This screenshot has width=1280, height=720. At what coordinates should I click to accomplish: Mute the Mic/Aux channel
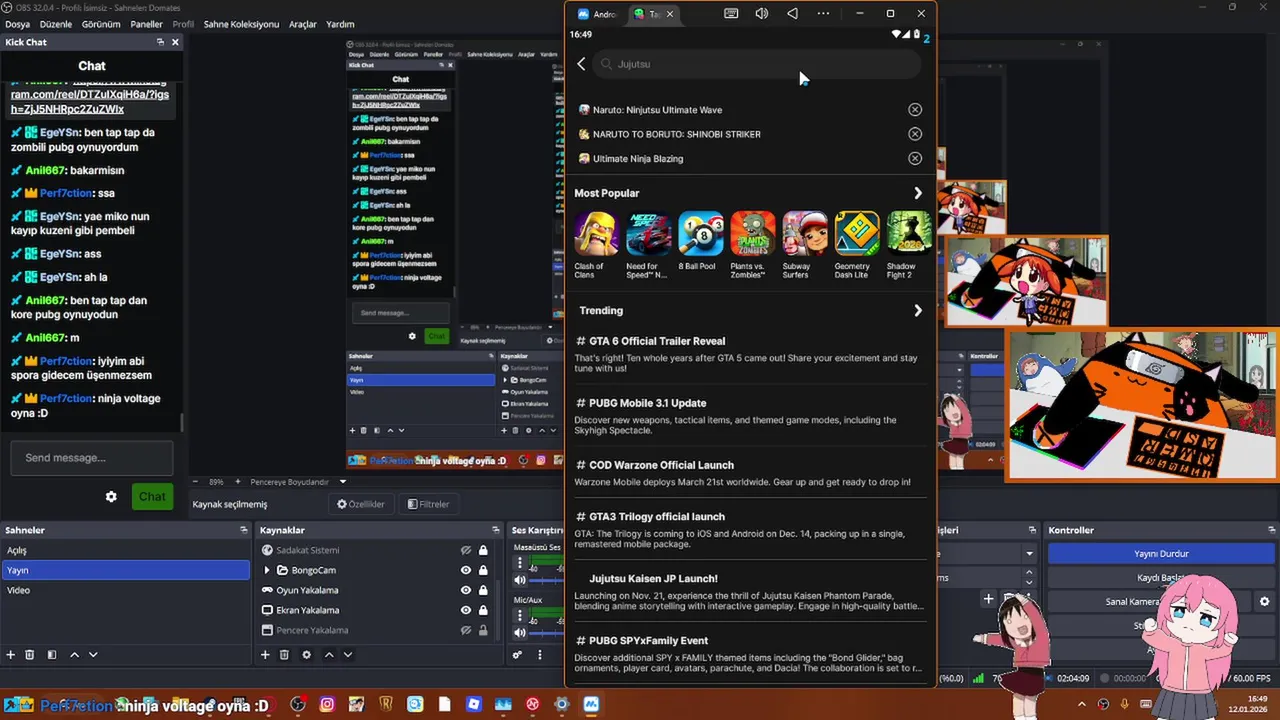click(519, 633)
